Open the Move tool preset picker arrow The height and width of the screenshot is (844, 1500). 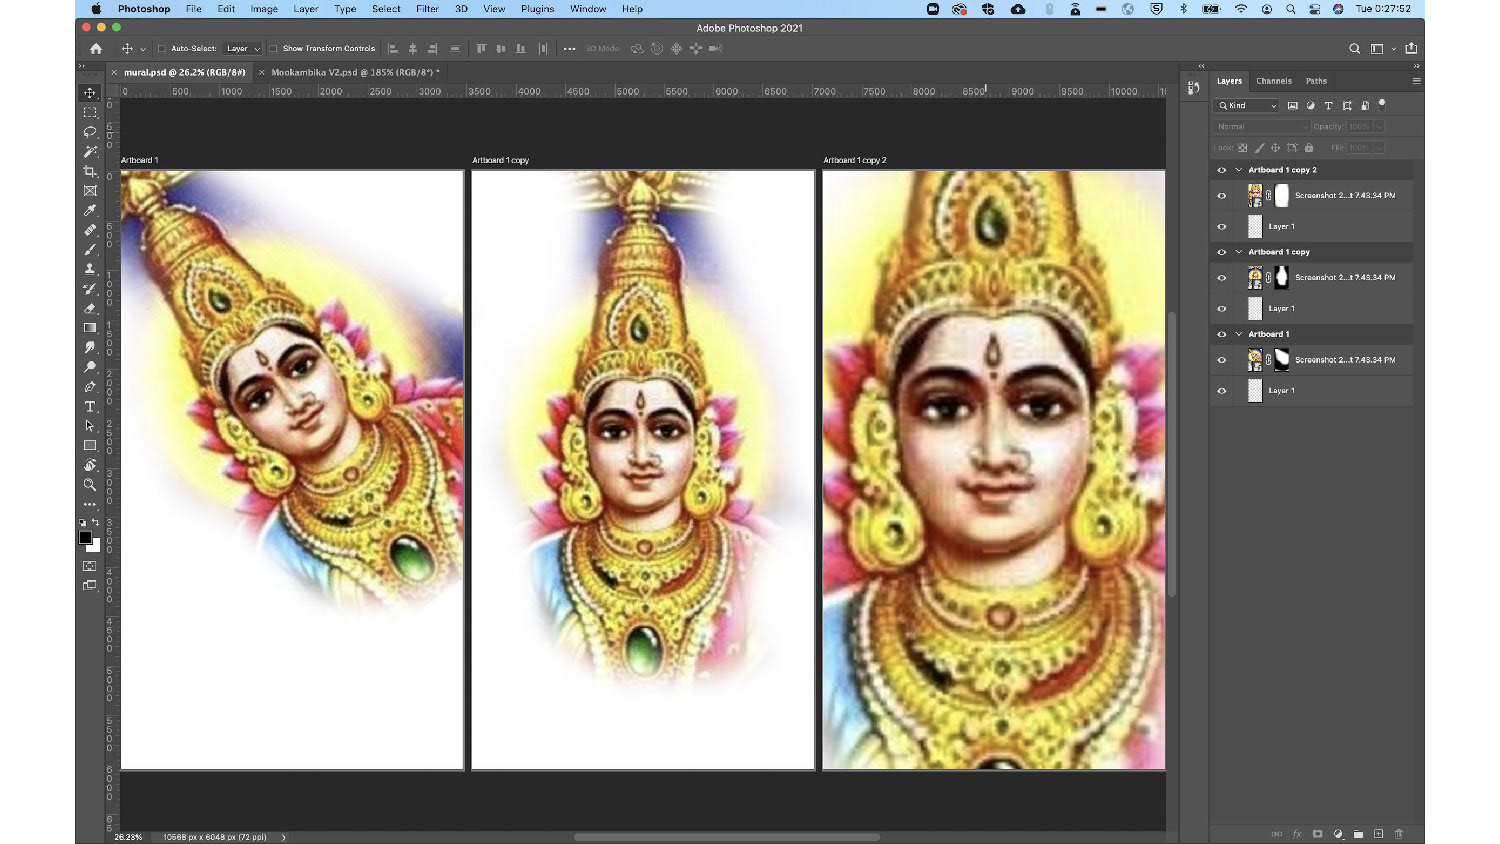coord(143,48)
